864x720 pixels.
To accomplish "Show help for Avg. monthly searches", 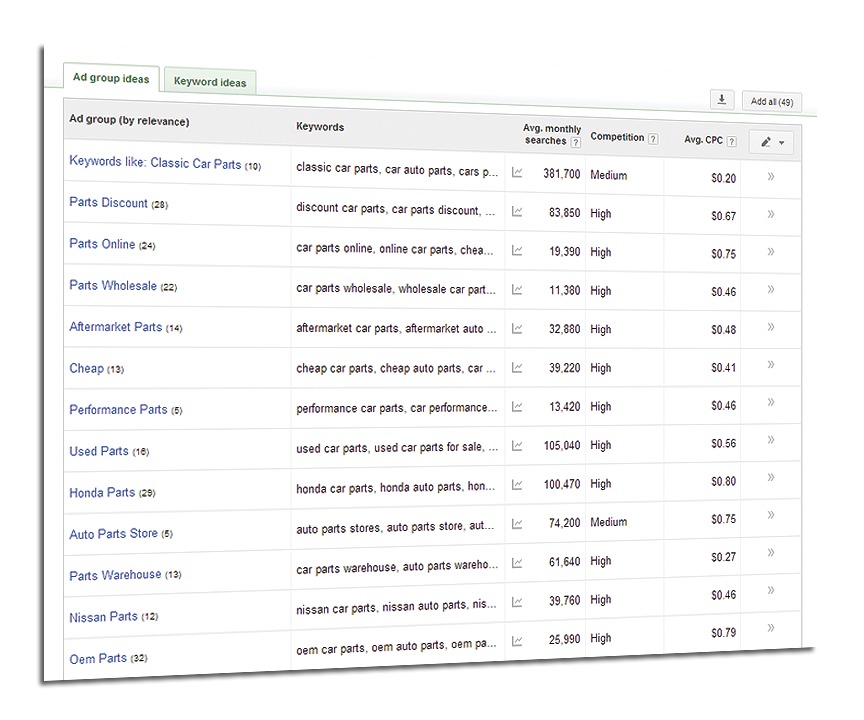I will pos(576,140).
